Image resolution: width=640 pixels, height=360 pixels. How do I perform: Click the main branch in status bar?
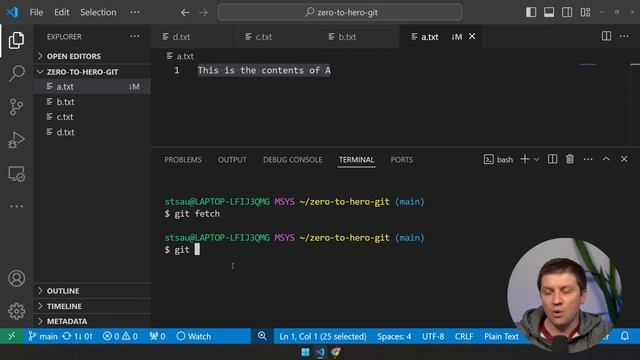[x=43, y=336]
